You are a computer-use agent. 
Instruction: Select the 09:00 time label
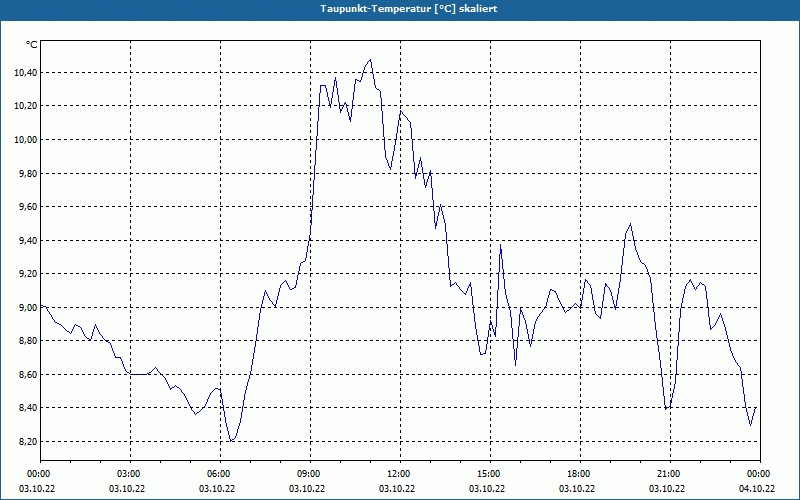click(x=310, y=474)
